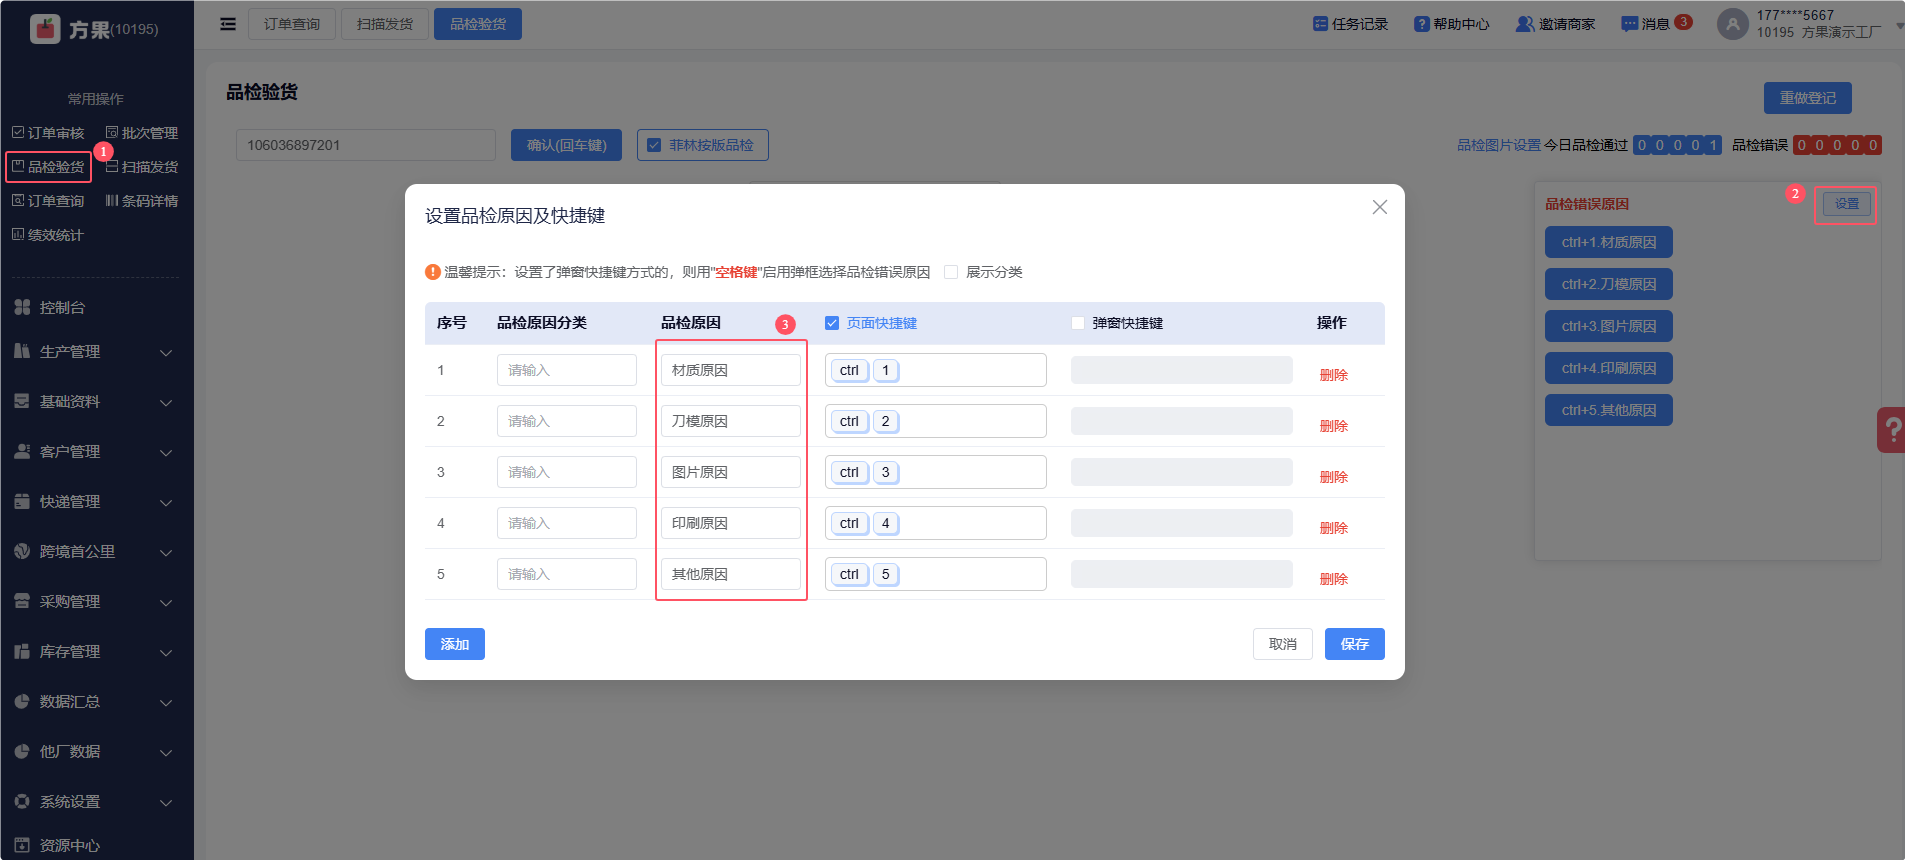Uncheck the 页面快捷键 checkbox
Image resolution: width=1905 pixels, height=860 pixels.
[832, 323]
